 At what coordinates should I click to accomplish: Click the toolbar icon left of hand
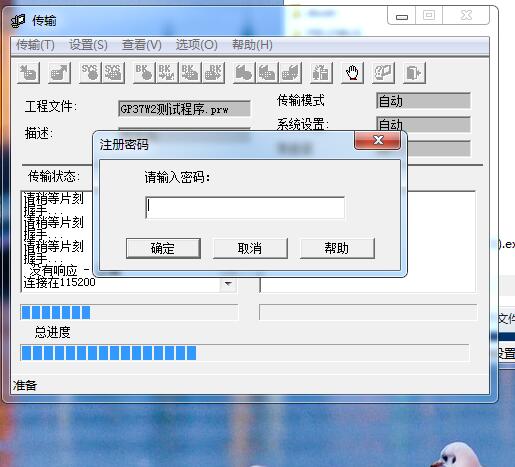321,73
